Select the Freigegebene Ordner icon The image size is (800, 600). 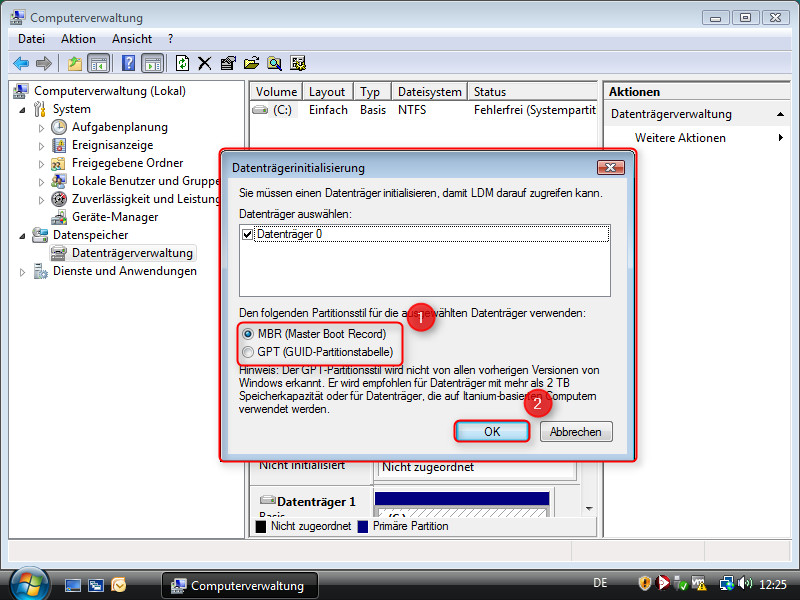coord(58,164)
